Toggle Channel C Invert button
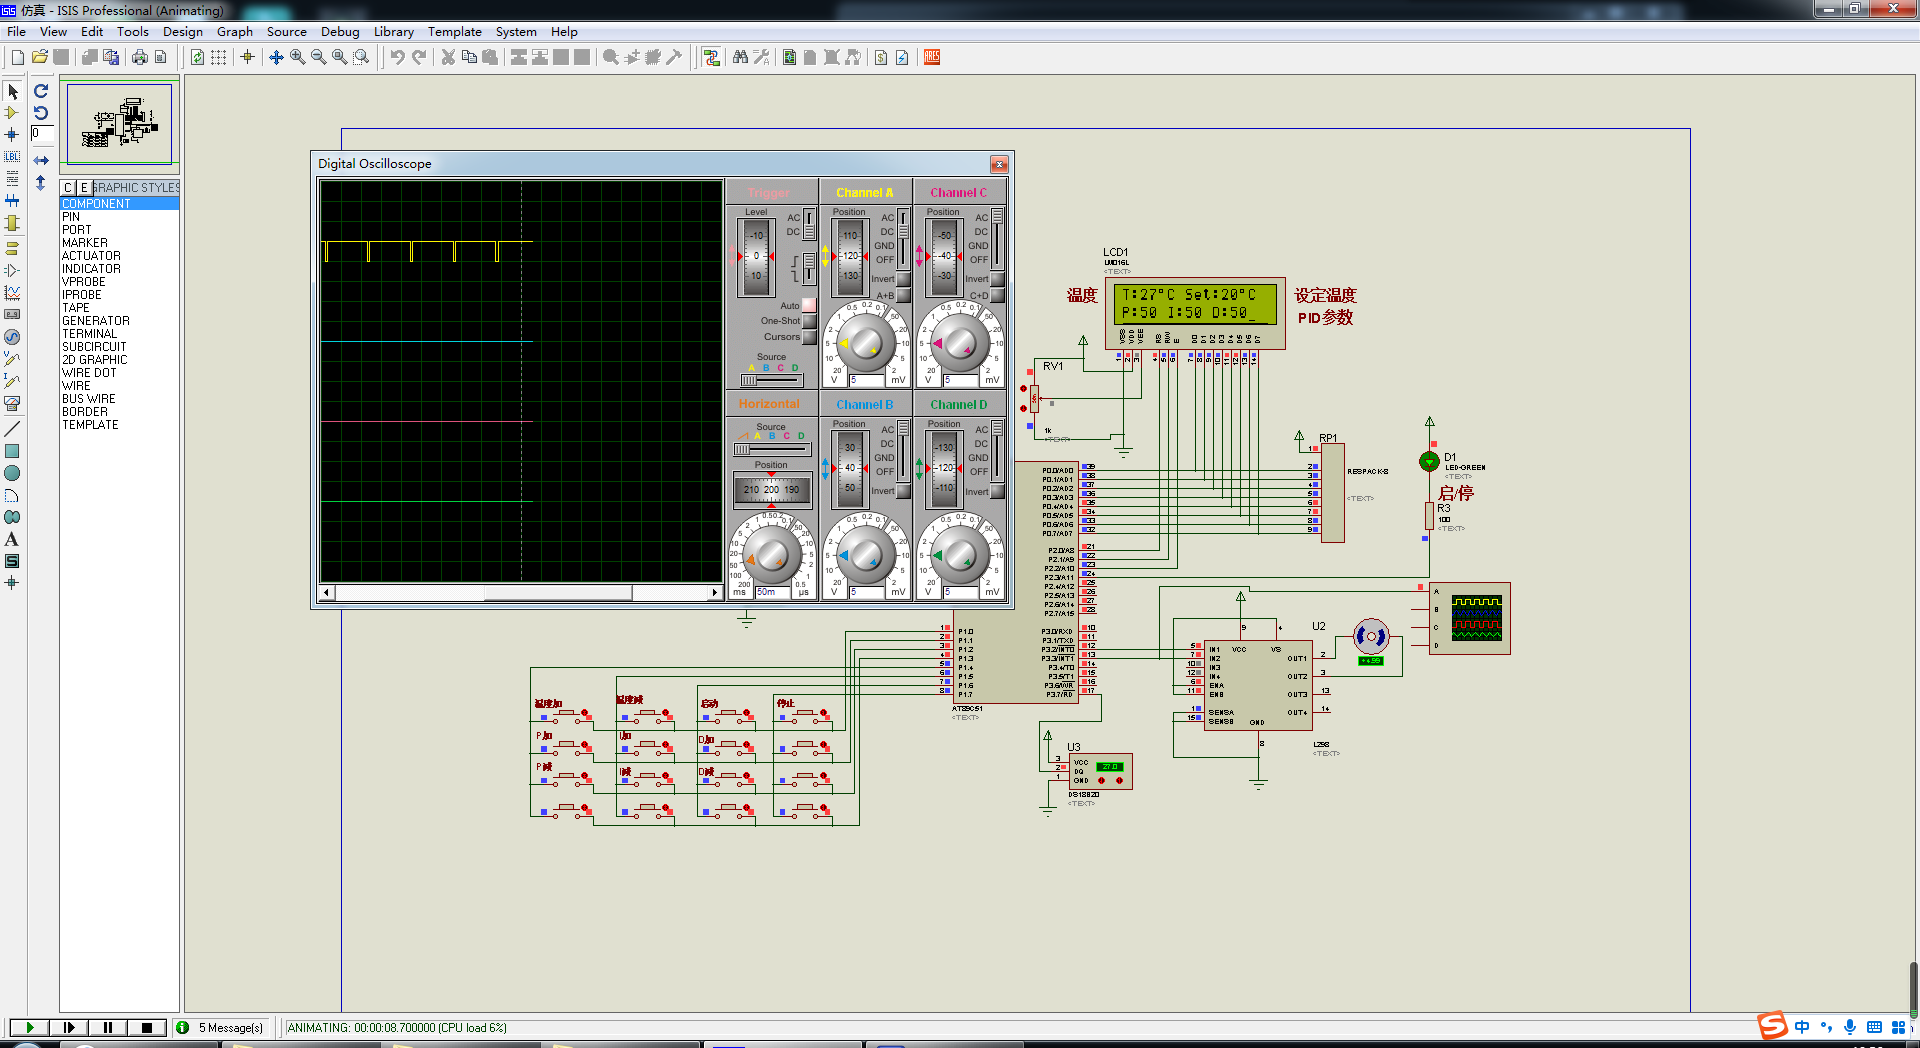The image size is (1920, 1048). [997, 279]
